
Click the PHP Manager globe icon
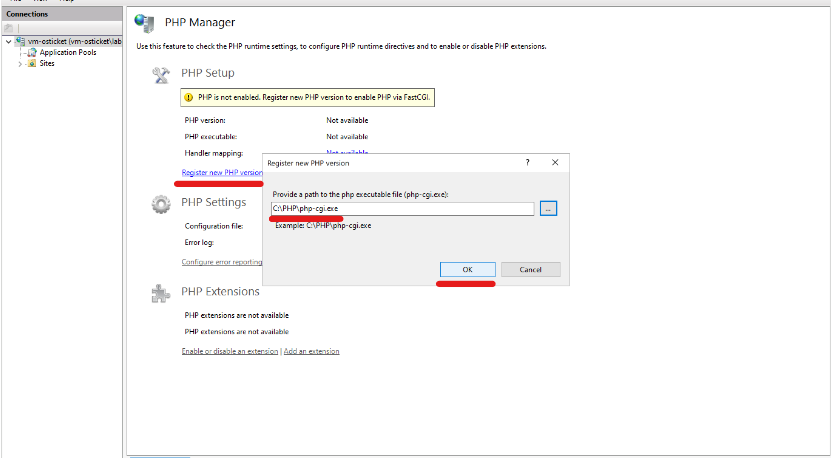pos(144,23)
